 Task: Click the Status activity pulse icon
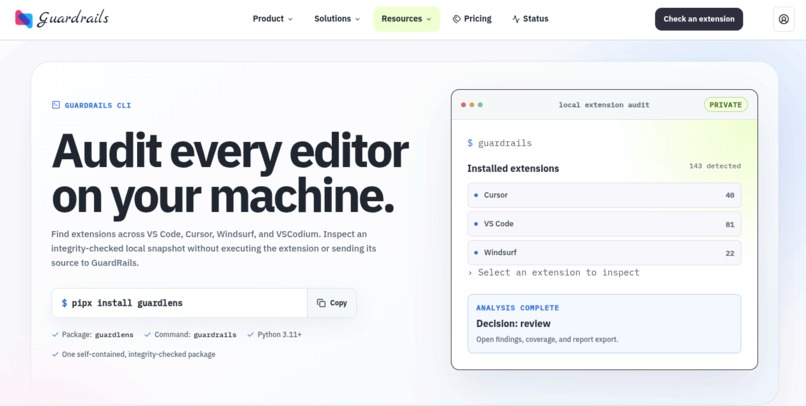516,19
